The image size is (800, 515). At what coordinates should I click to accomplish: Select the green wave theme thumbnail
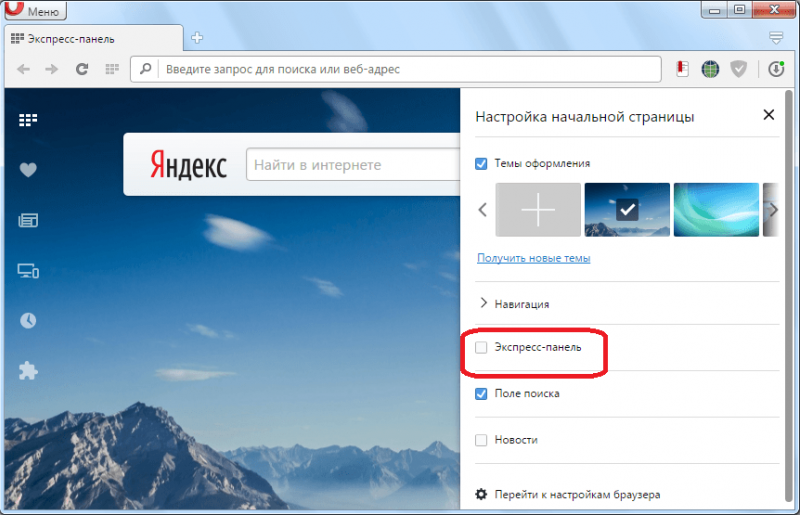point(716,210)
